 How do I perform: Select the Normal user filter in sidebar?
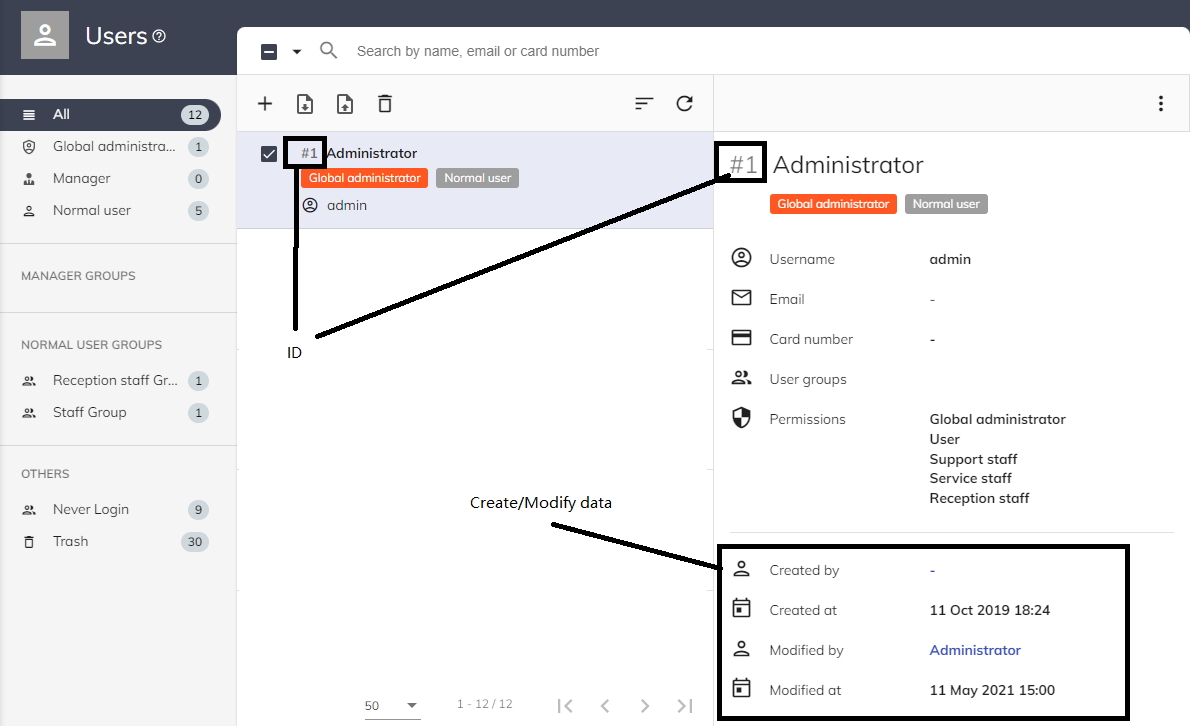point(92,211)
